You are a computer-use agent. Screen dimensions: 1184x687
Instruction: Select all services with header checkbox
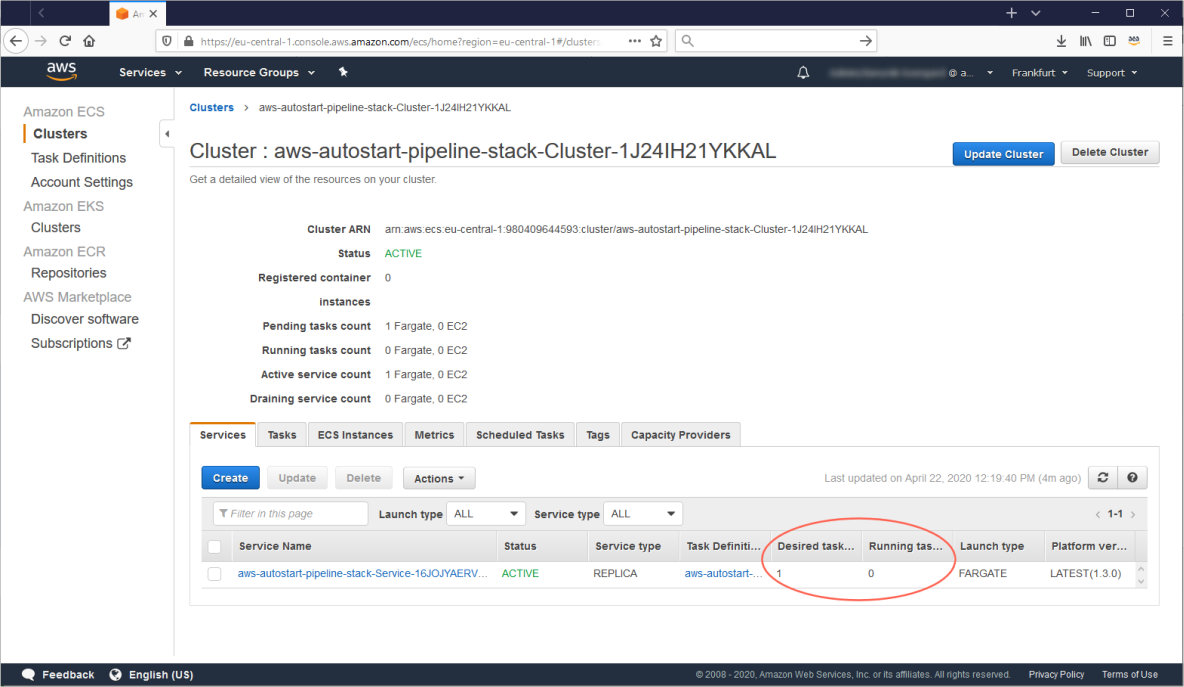point(214,547)
